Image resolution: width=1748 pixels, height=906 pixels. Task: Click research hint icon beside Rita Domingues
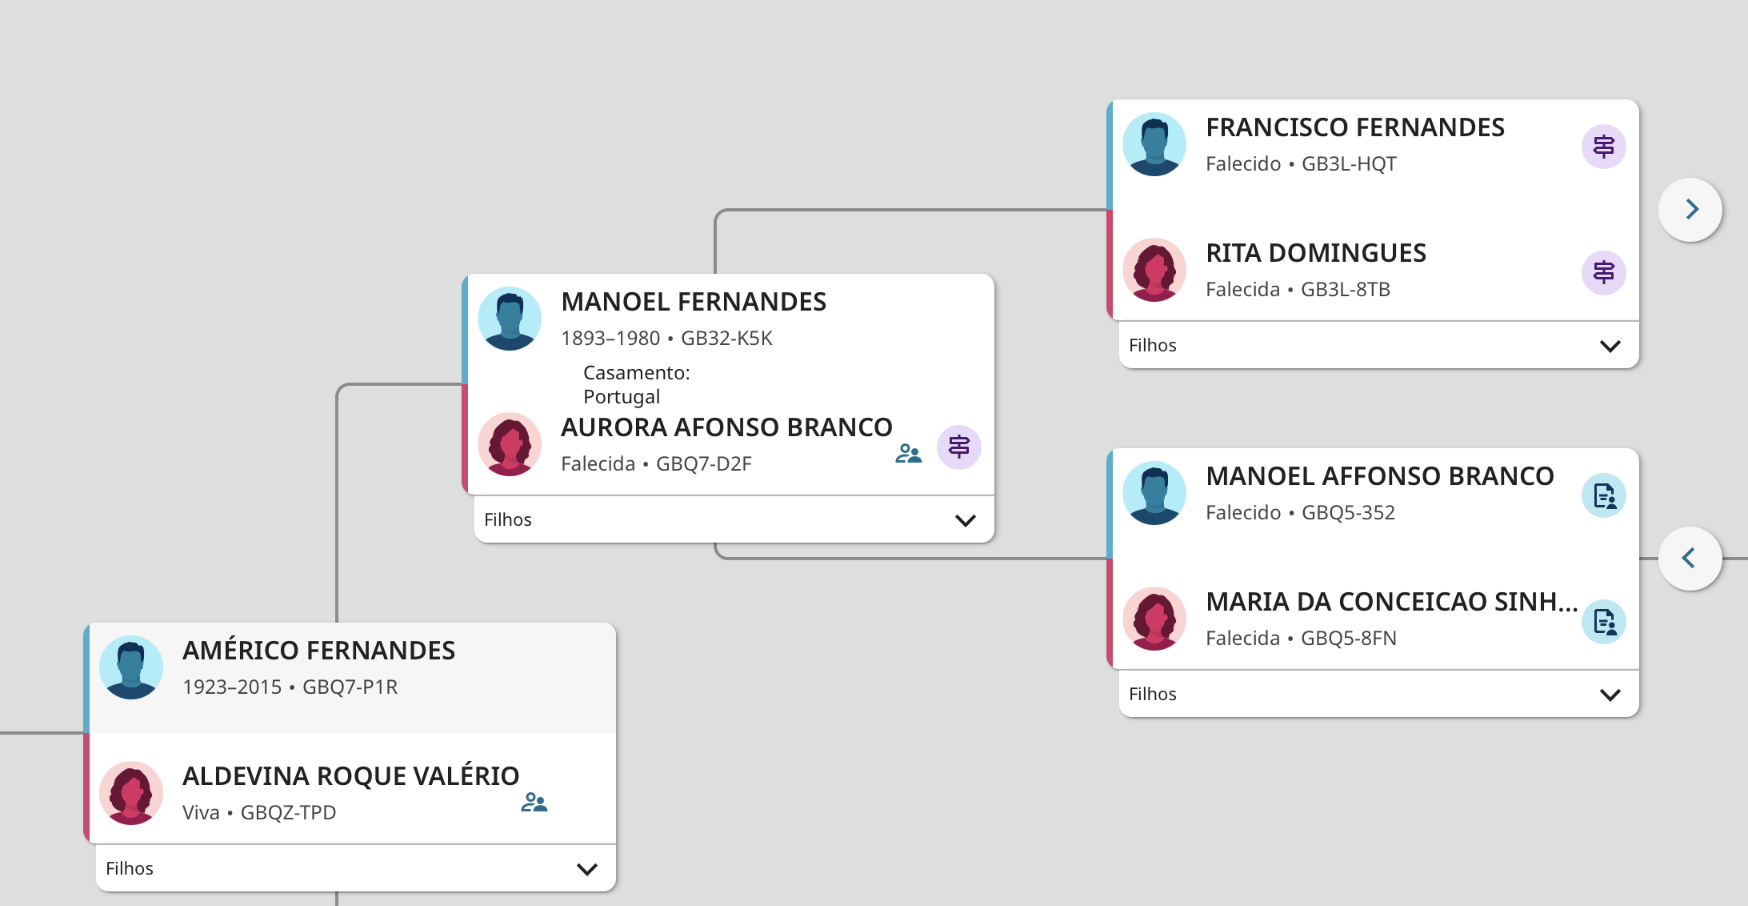(1603, 272)
